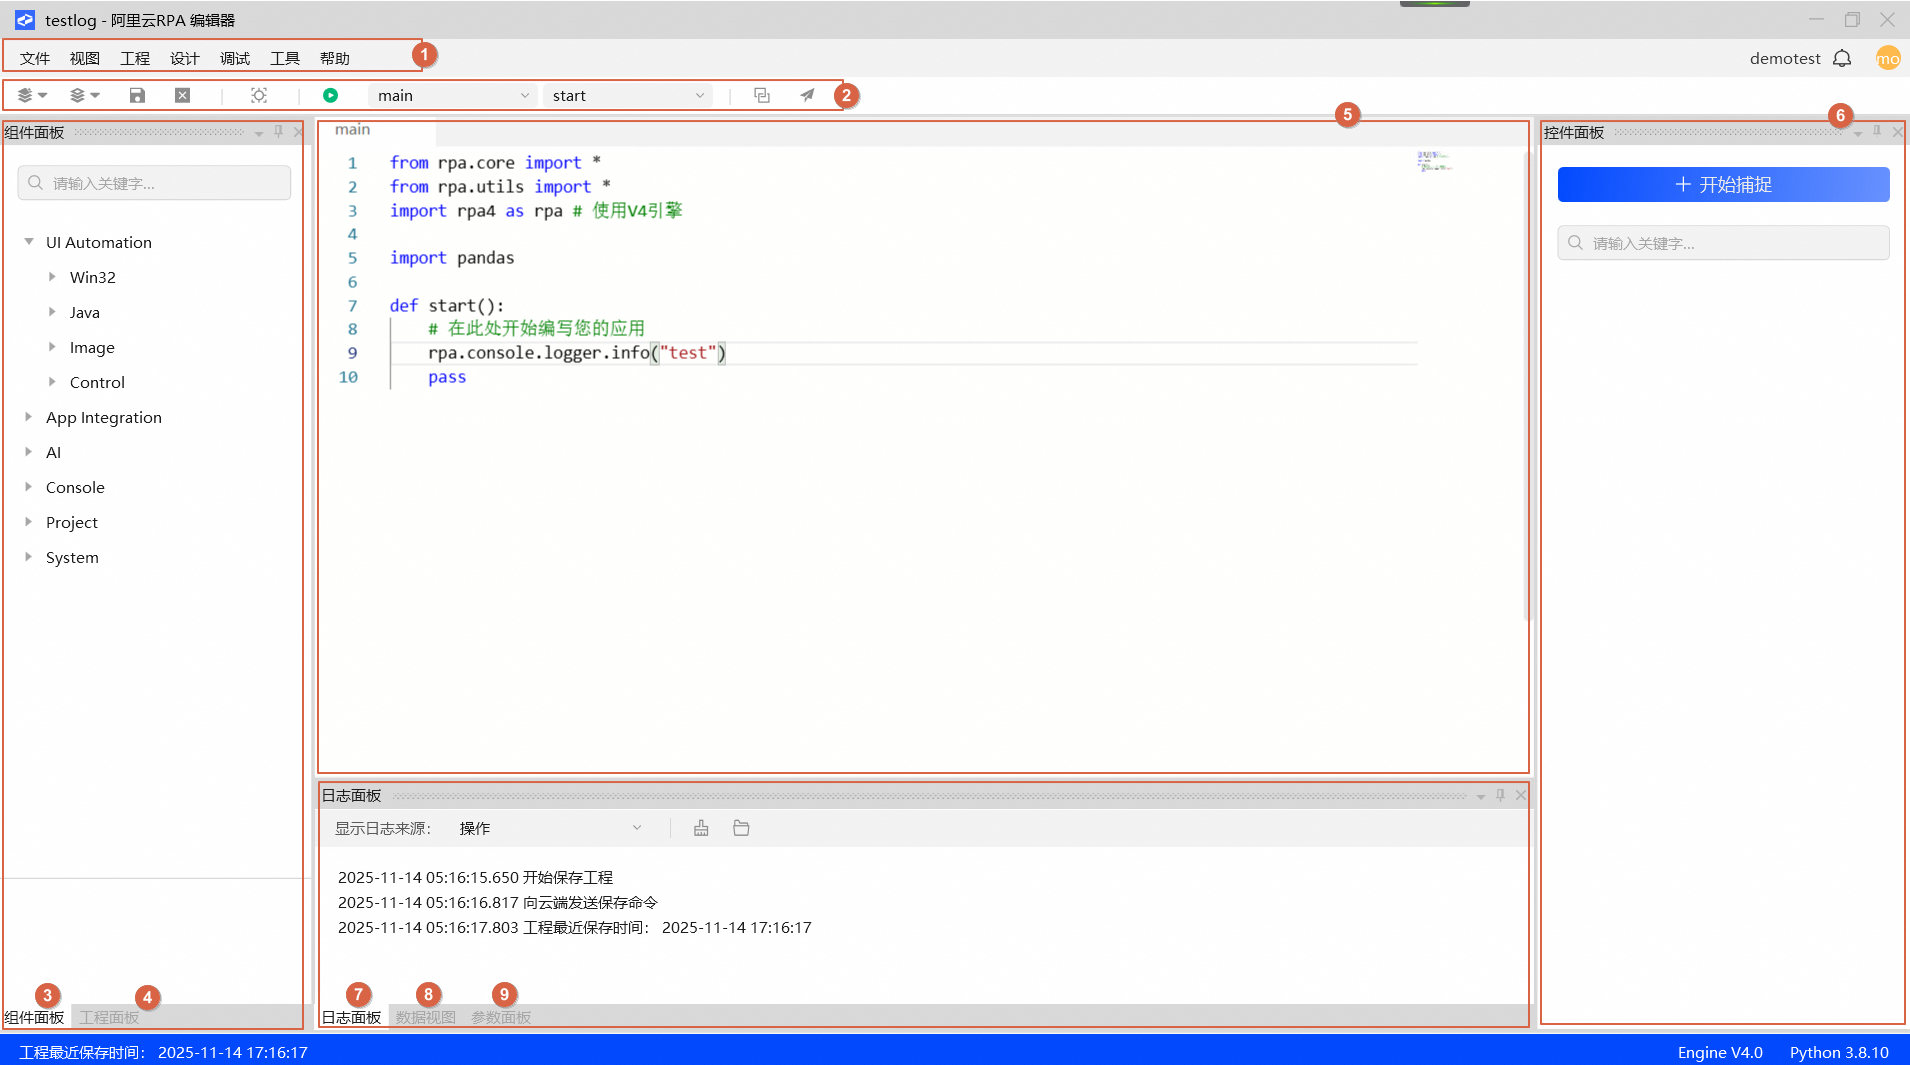The image size is (1910, 1065).
Task: Expand the Win32 tree node
Action: point(52,277)
